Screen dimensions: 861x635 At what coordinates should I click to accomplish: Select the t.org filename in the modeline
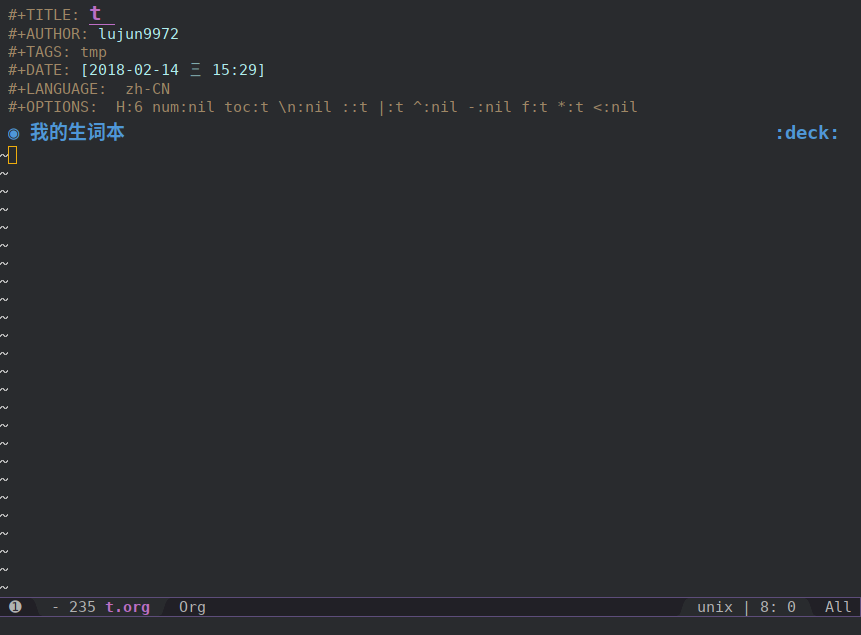pyautogui.click(x=127, y=606)
